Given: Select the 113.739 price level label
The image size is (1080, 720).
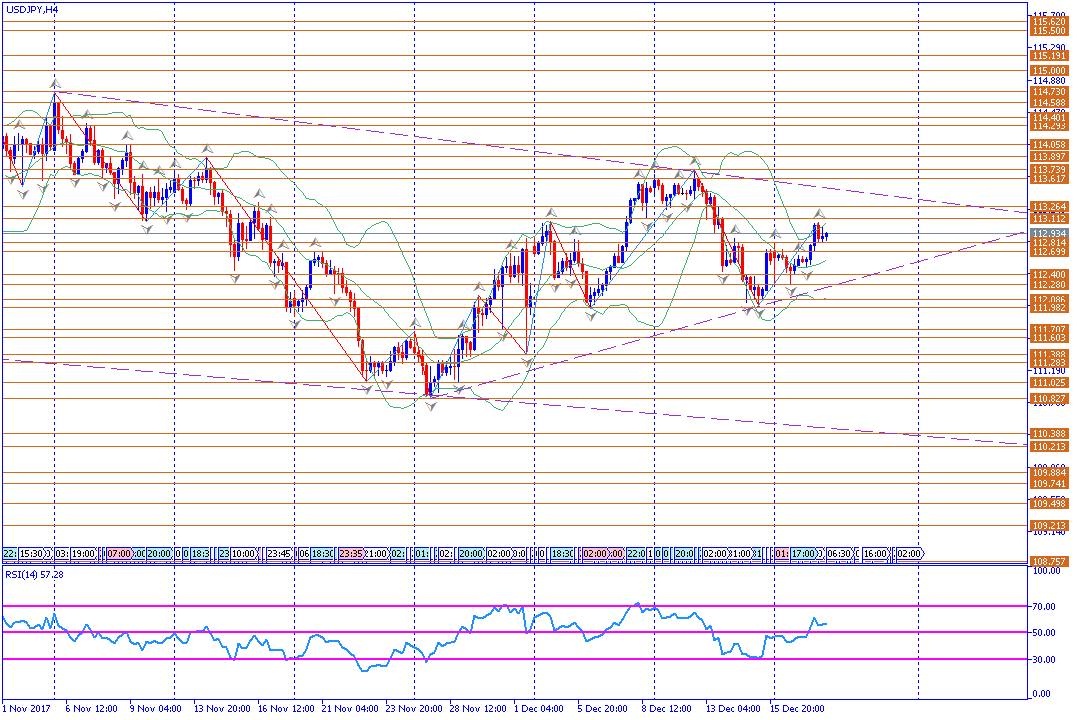Looking at the screenshot, I should click(1049, 169).
